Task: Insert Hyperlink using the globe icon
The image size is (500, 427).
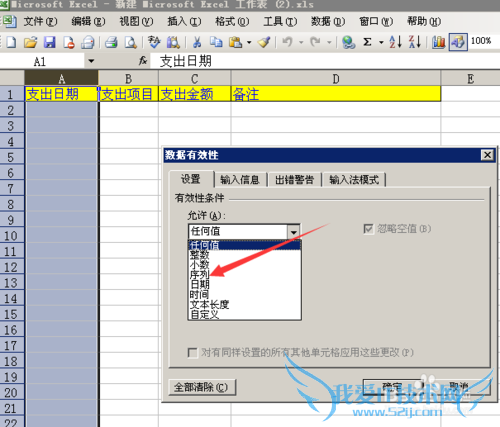Action: click(349, 42)
